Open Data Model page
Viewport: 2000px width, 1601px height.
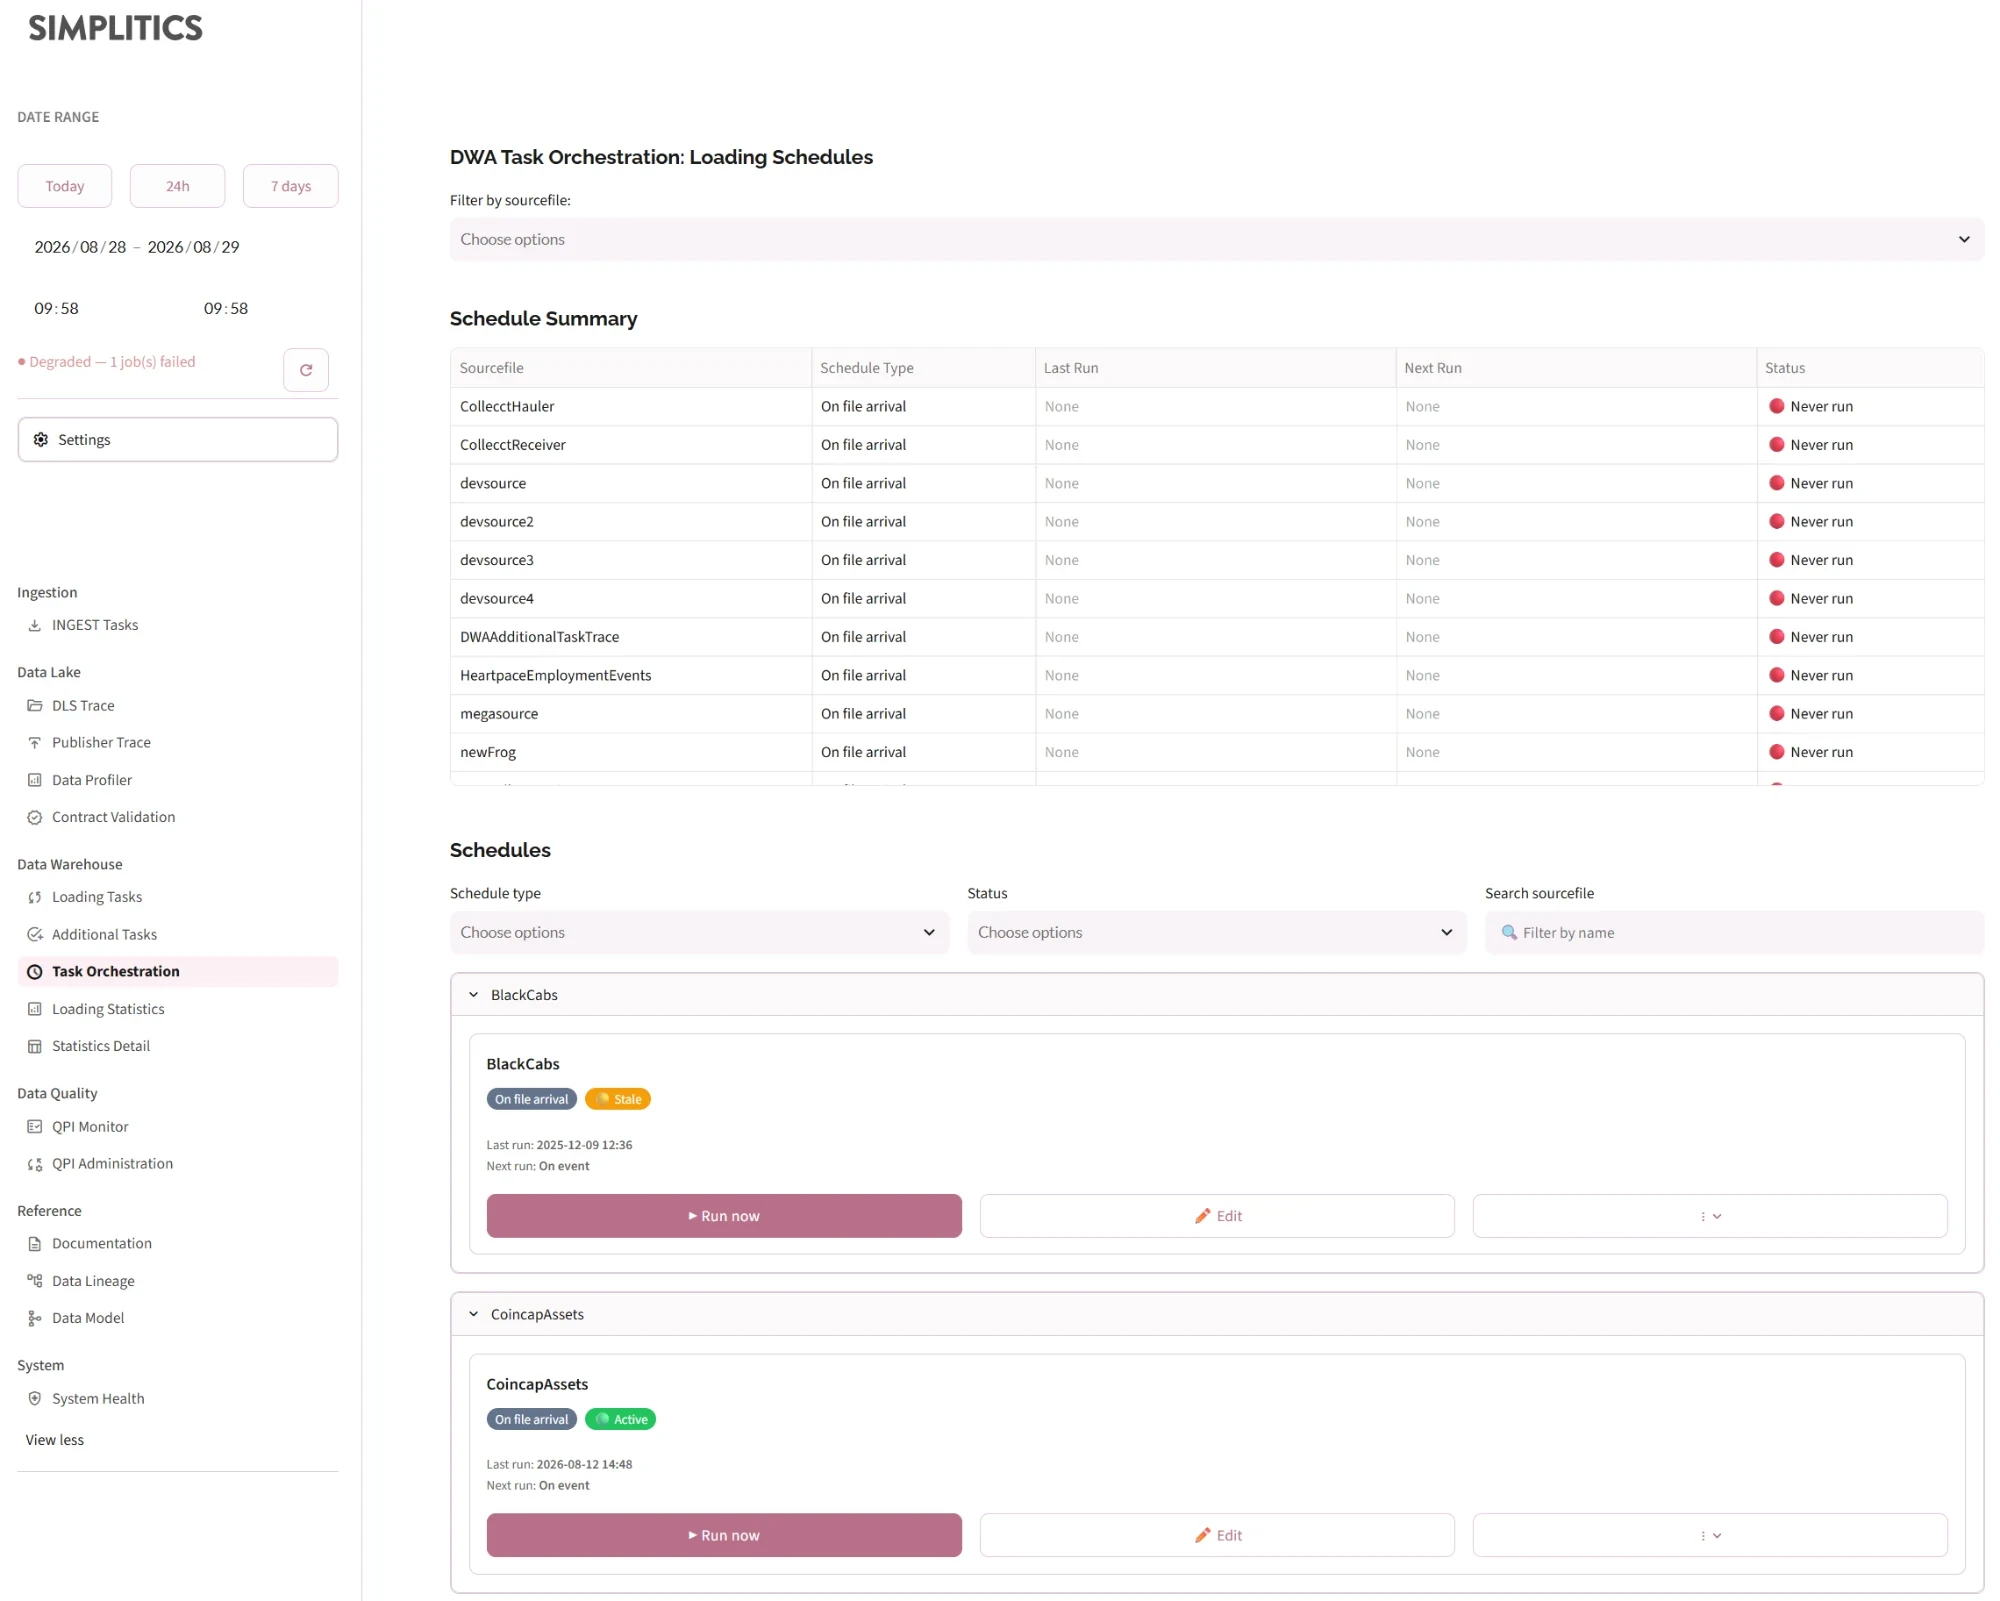click(88, 1318)
